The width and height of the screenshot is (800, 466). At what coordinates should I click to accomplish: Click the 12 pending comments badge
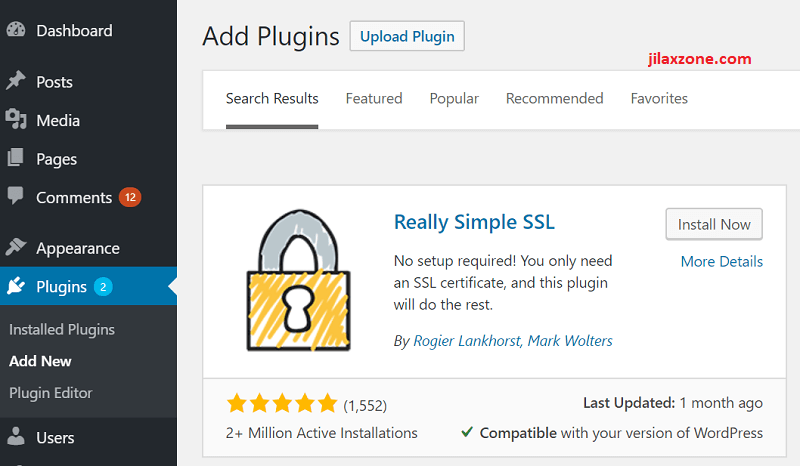click(x=130, y=197)
